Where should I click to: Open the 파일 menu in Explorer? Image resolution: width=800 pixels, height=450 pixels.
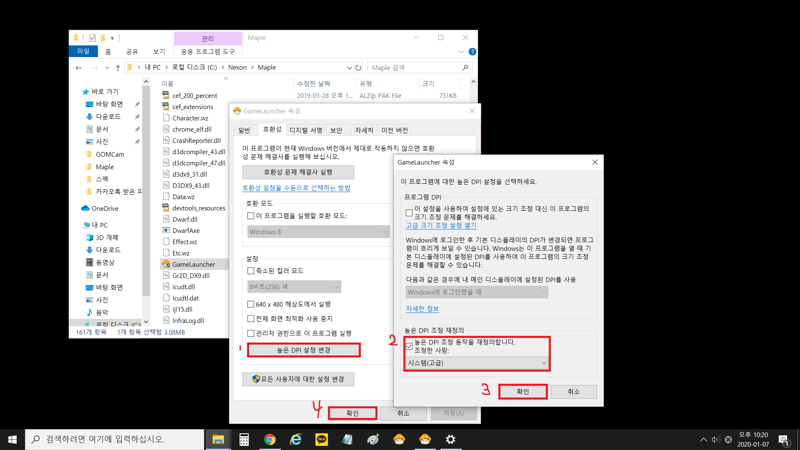click(83, 52)
